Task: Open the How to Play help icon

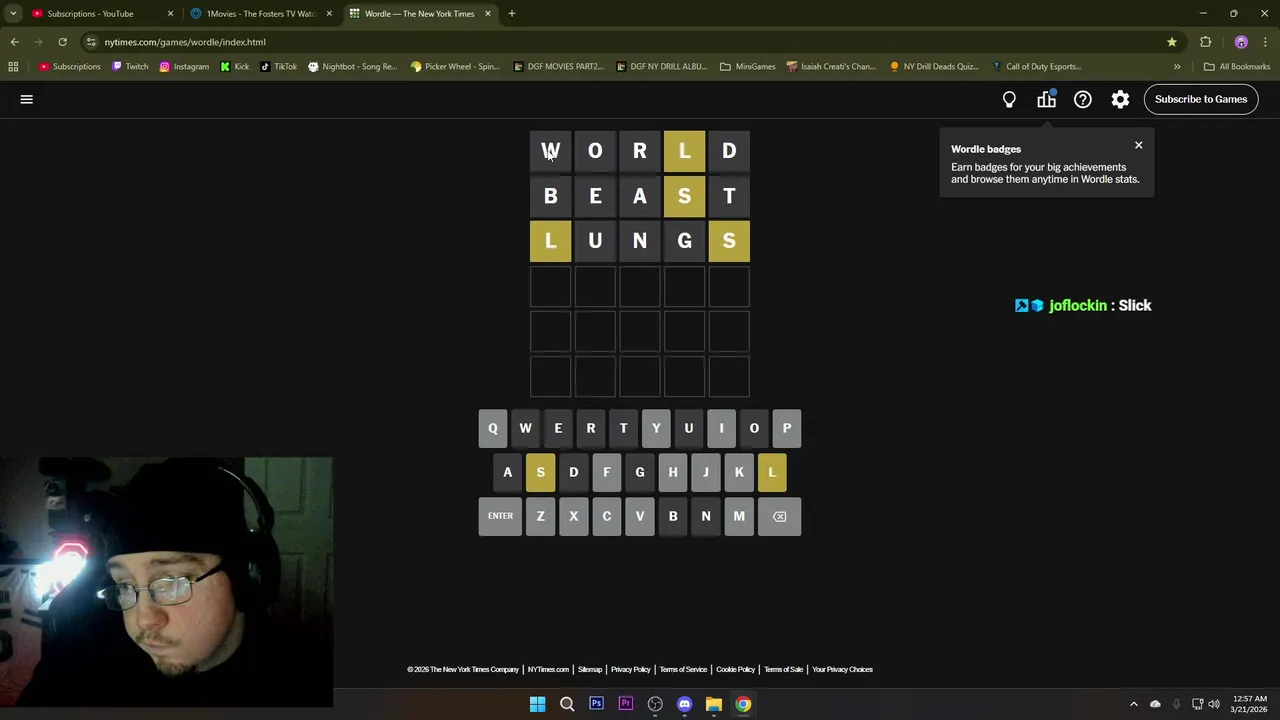Action: 1083,99
